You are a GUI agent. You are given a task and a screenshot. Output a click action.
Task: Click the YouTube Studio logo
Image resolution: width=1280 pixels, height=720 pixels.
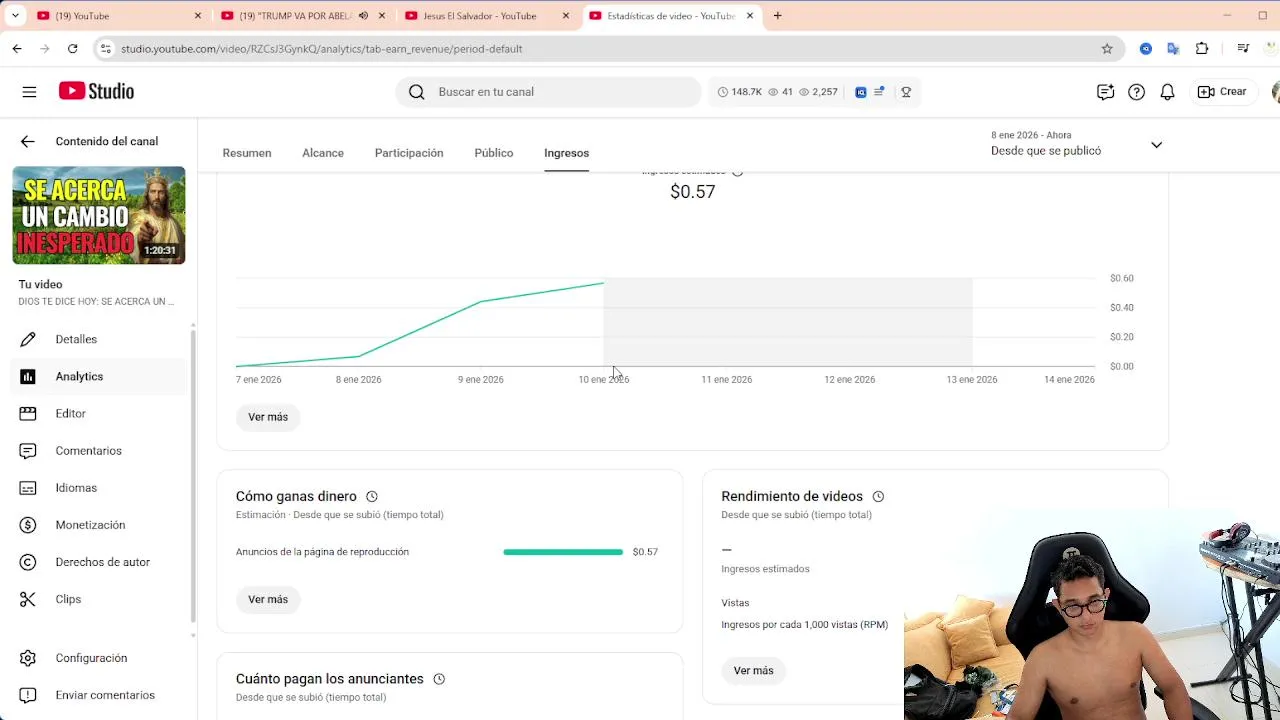(96, 91)
